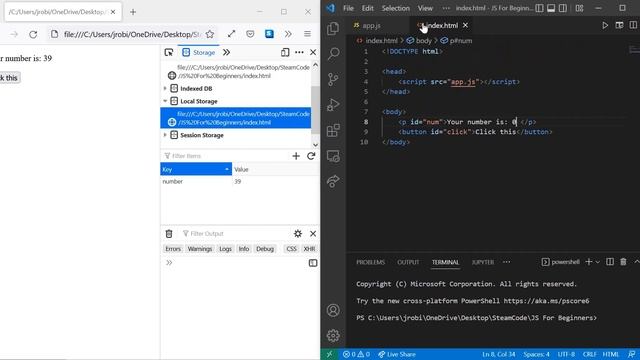640x360 pixels.
Task: Save to Pocket in Firefox toolbar
Action: [x=250, y=34]
